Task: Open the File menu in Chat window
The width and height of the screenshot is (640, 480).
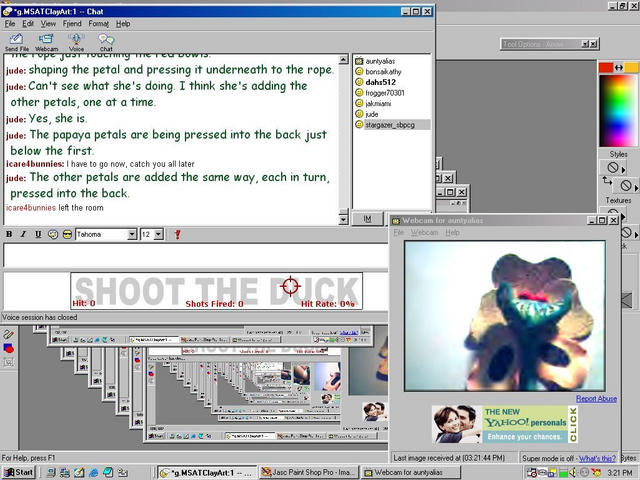Action: [x=10, y=24]
